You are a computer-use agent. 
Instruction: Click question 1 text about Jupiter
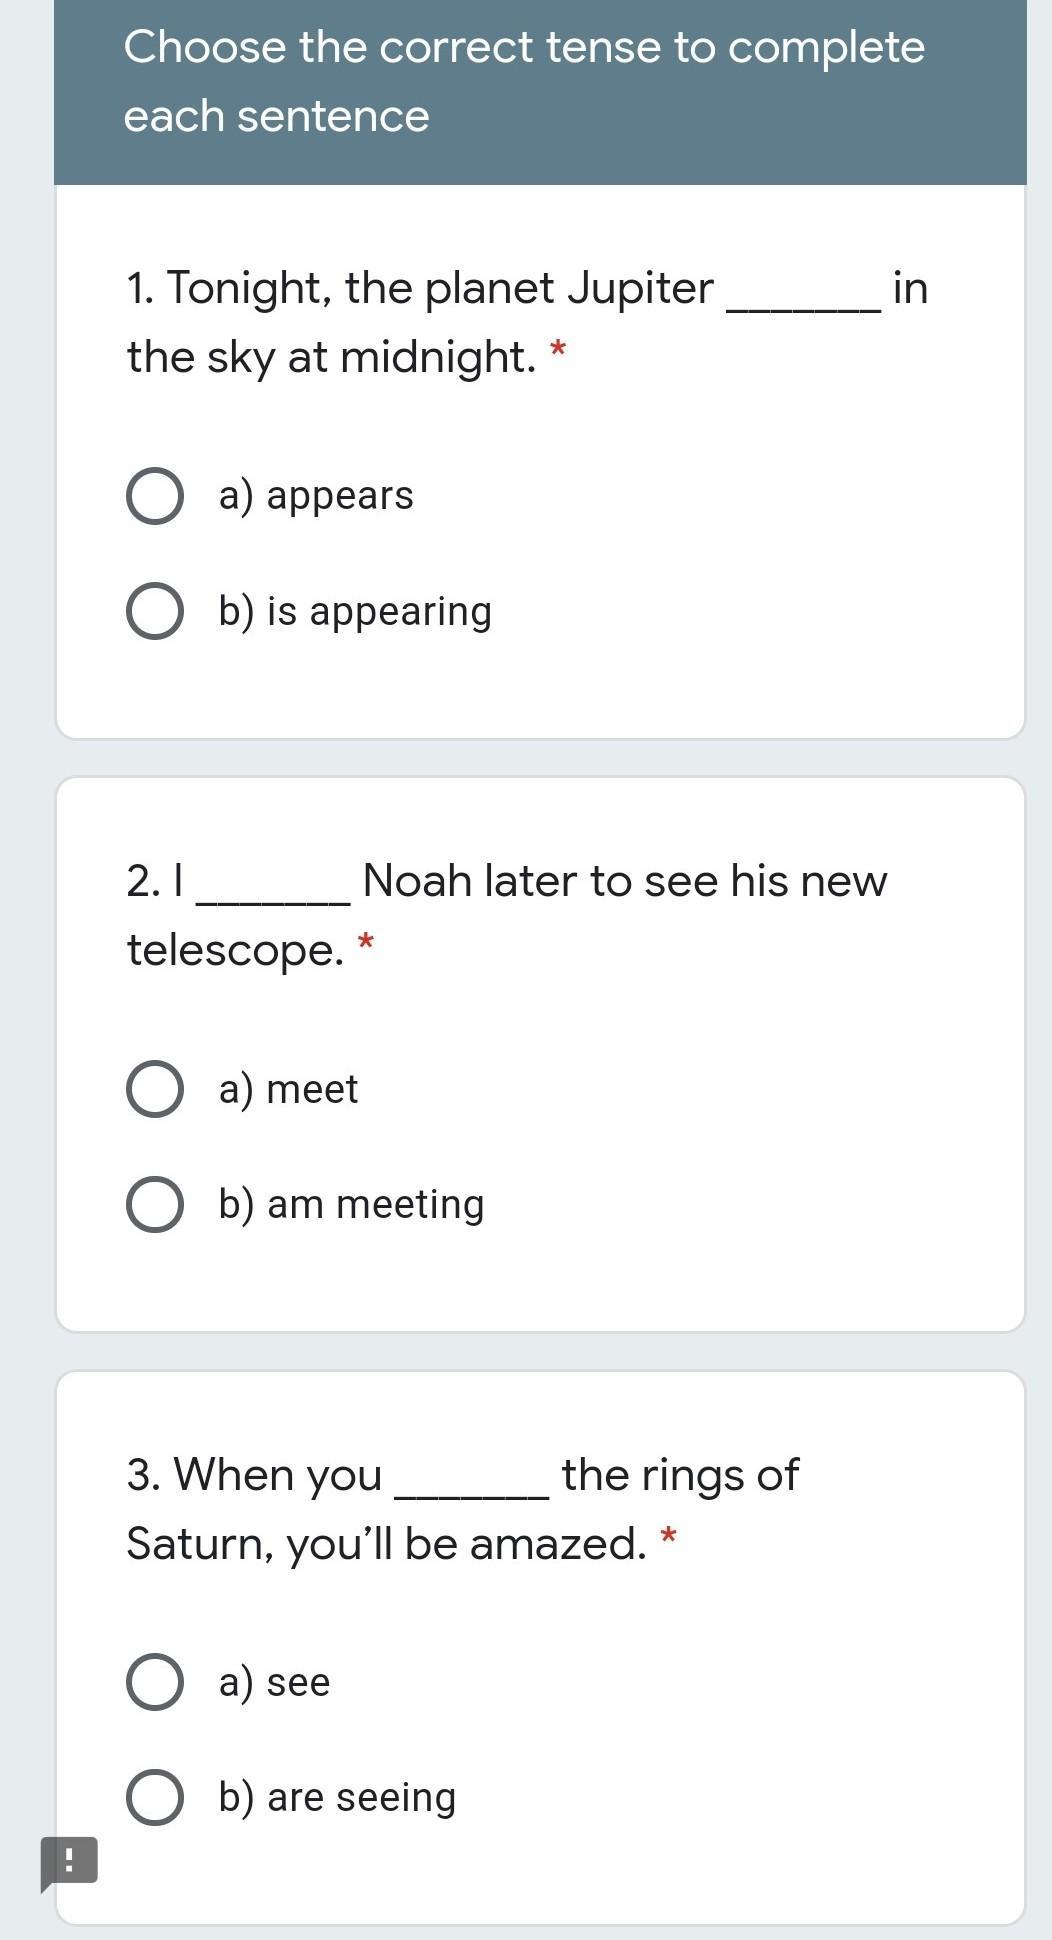pos(527,322)
